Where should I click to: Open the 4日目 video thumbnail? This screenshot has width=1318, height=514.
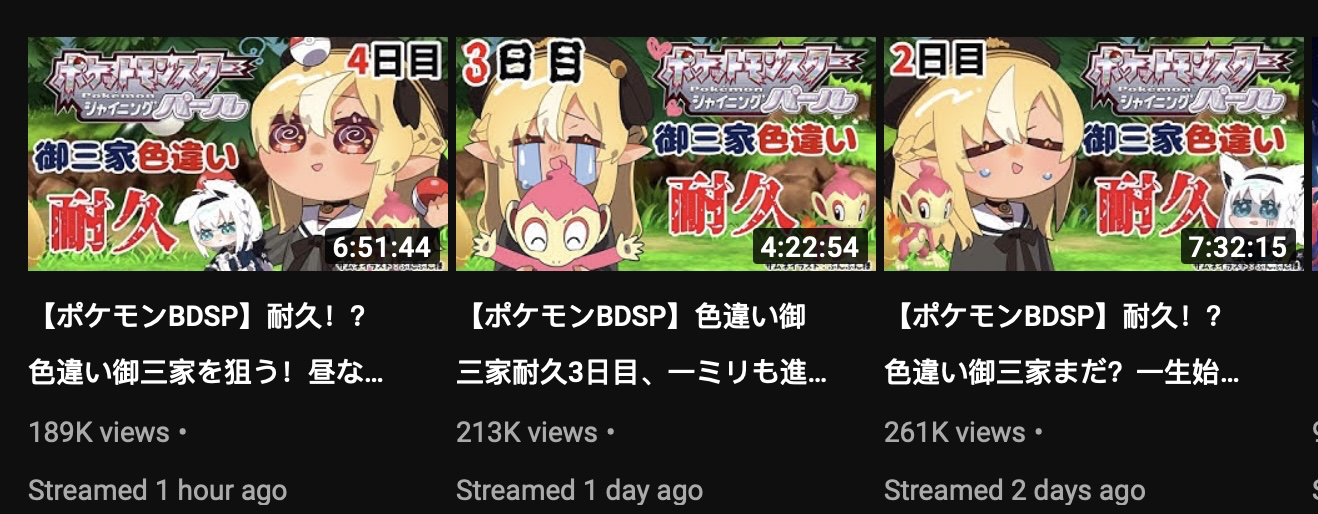click(x=238, y=154)
